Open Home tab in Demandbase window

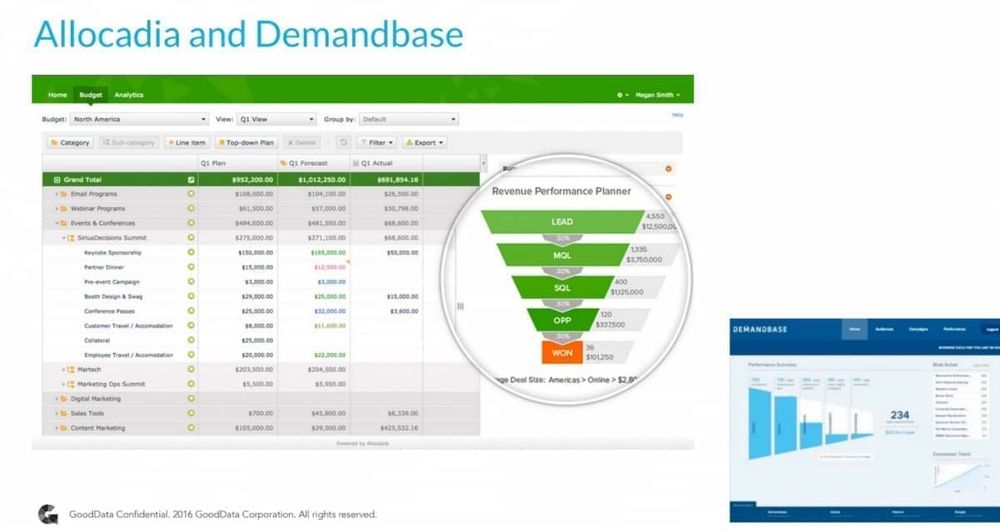pos(855,330)
